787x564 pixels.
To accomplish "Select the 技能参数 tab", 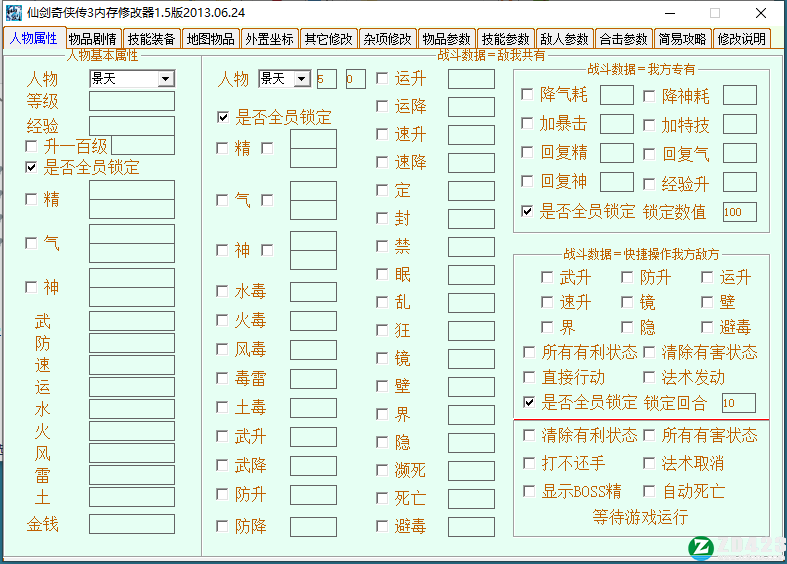I will click(x=506, y=39).
